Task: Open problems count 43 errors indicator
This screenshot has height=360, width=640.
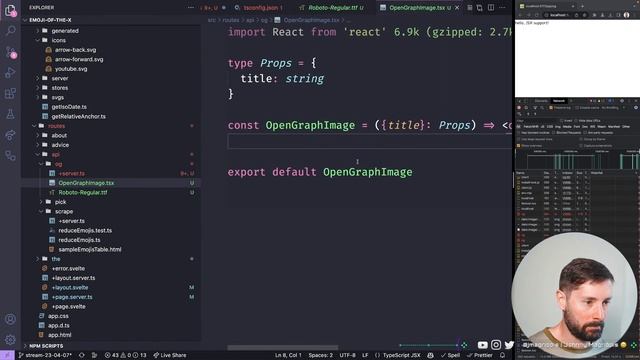Action: click(x=125, y=355)
